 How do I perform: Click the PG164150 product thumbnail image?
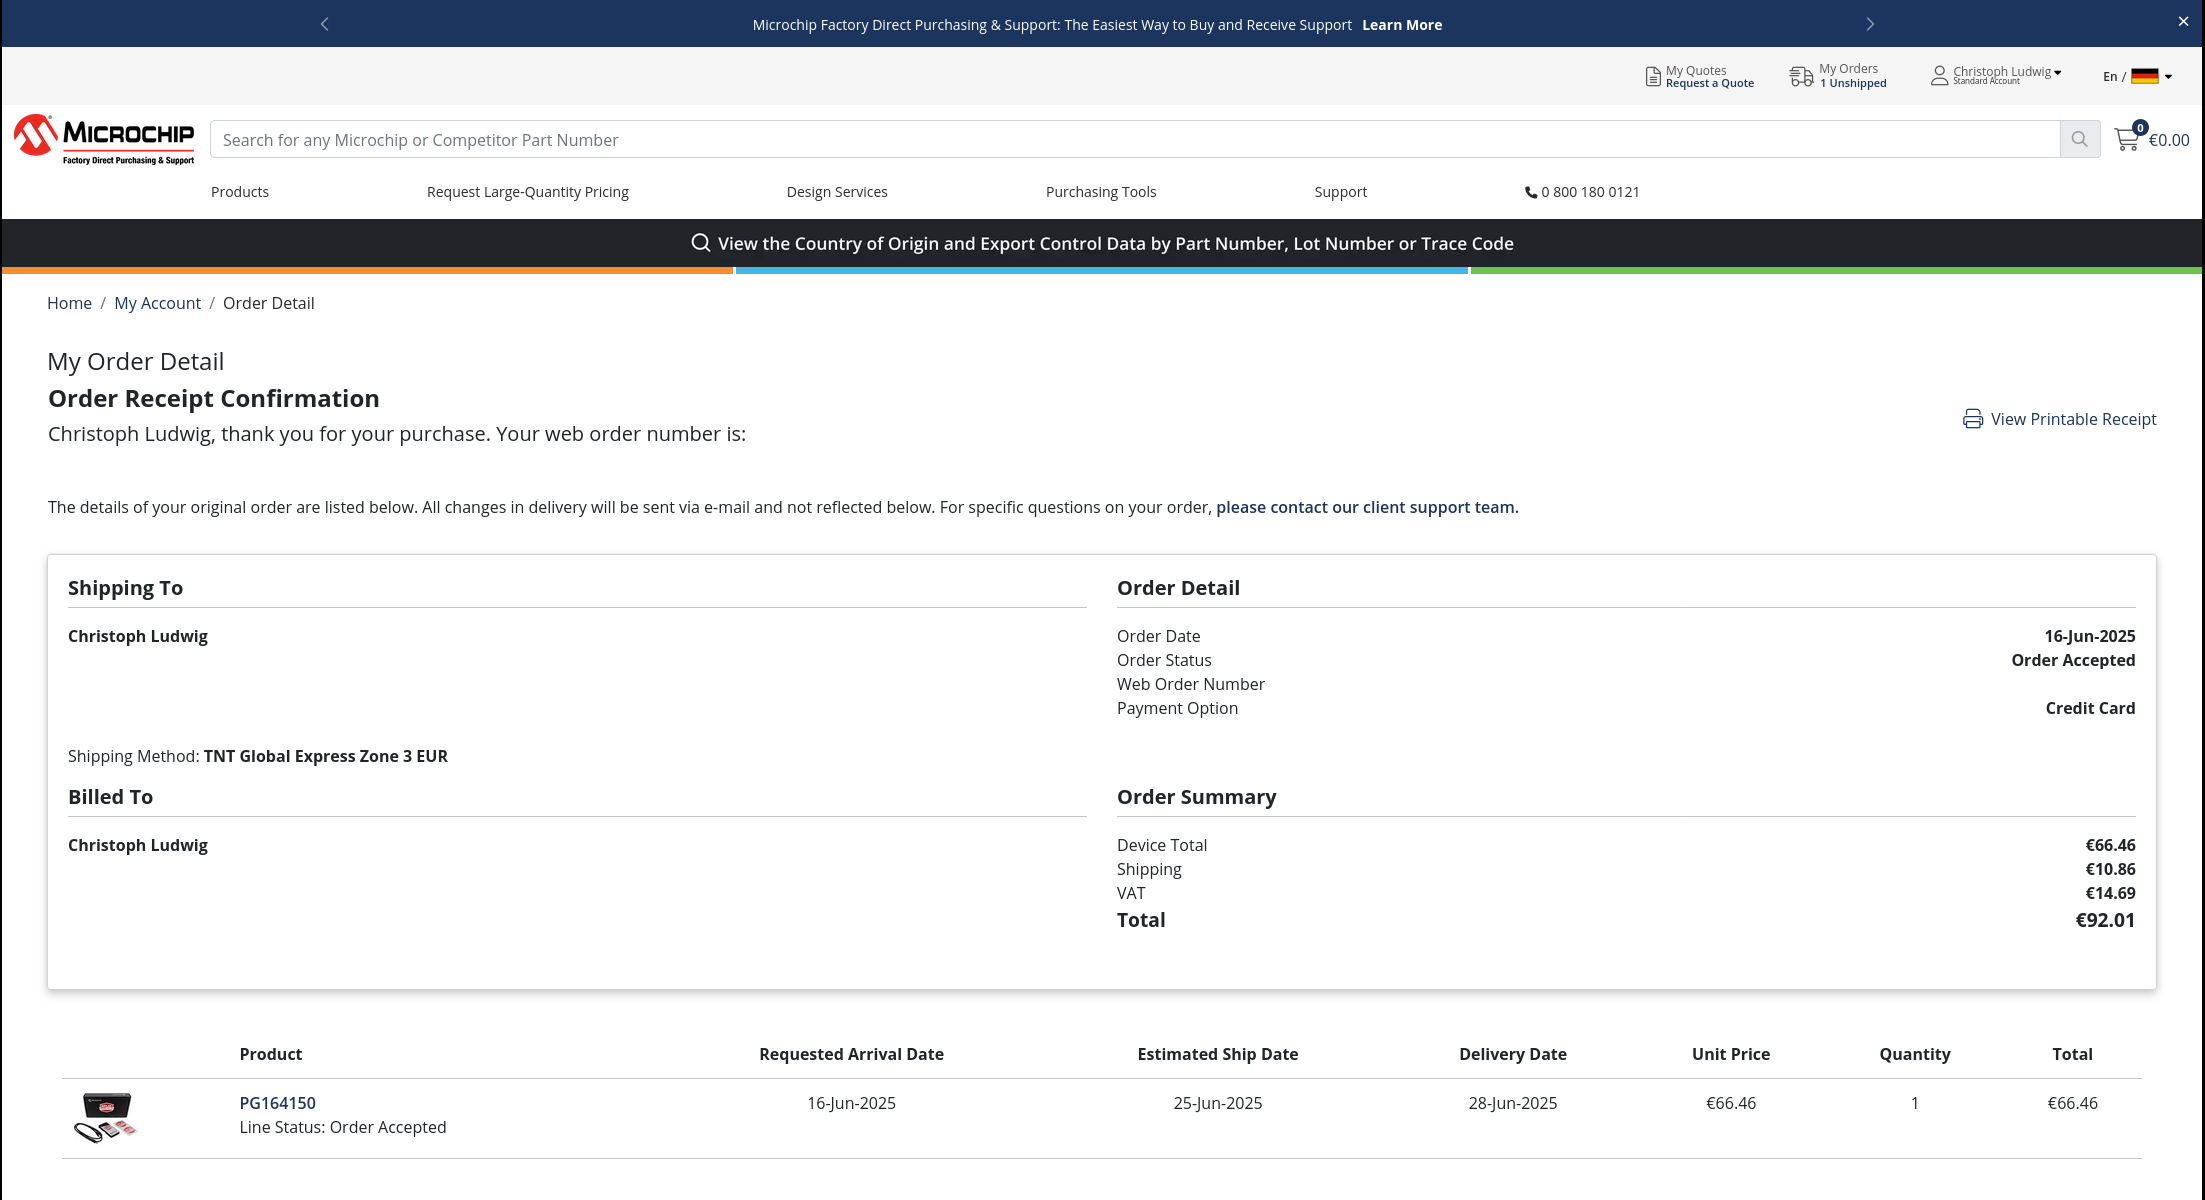pos(106,1118)
